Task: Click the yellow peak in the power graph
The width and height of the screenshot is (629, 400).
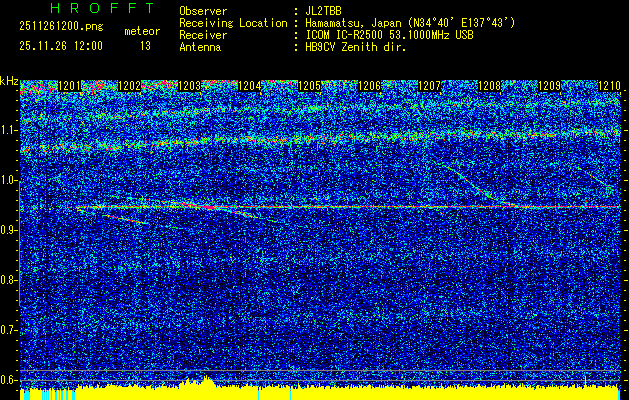Action: pos(205,380)
